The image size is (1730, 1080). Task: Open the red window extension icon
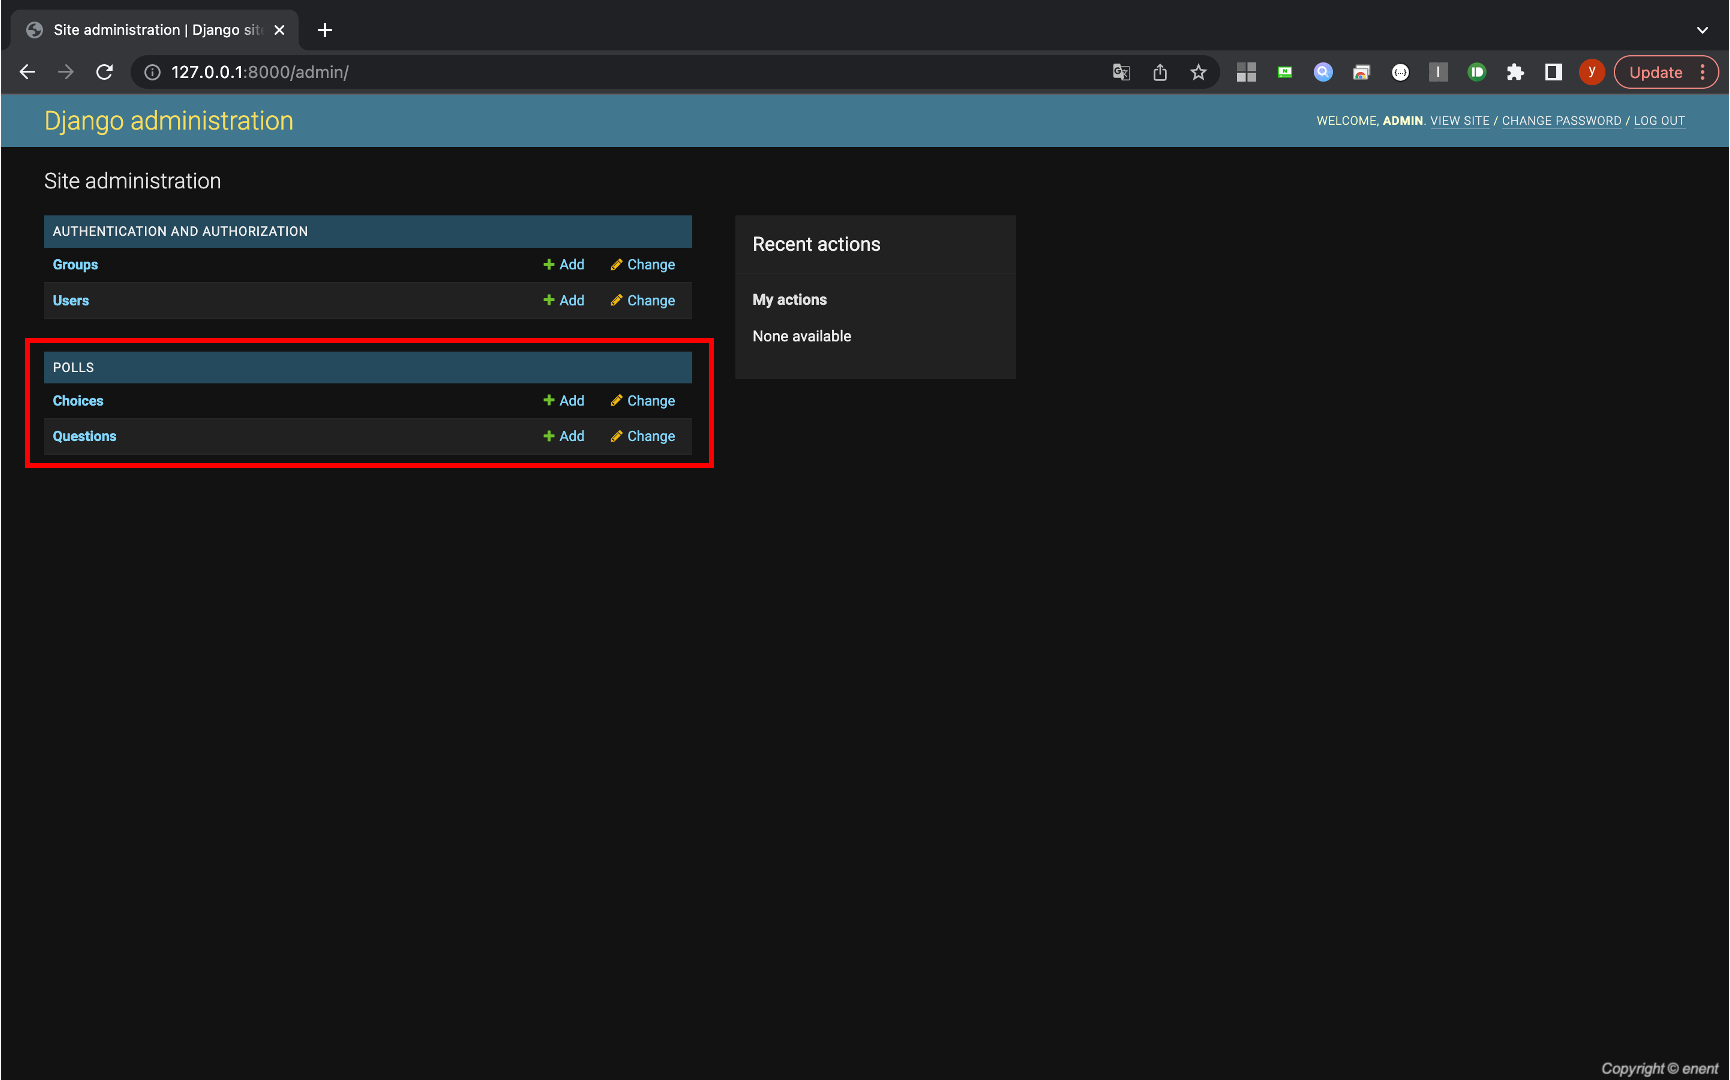click(1361, 72)
